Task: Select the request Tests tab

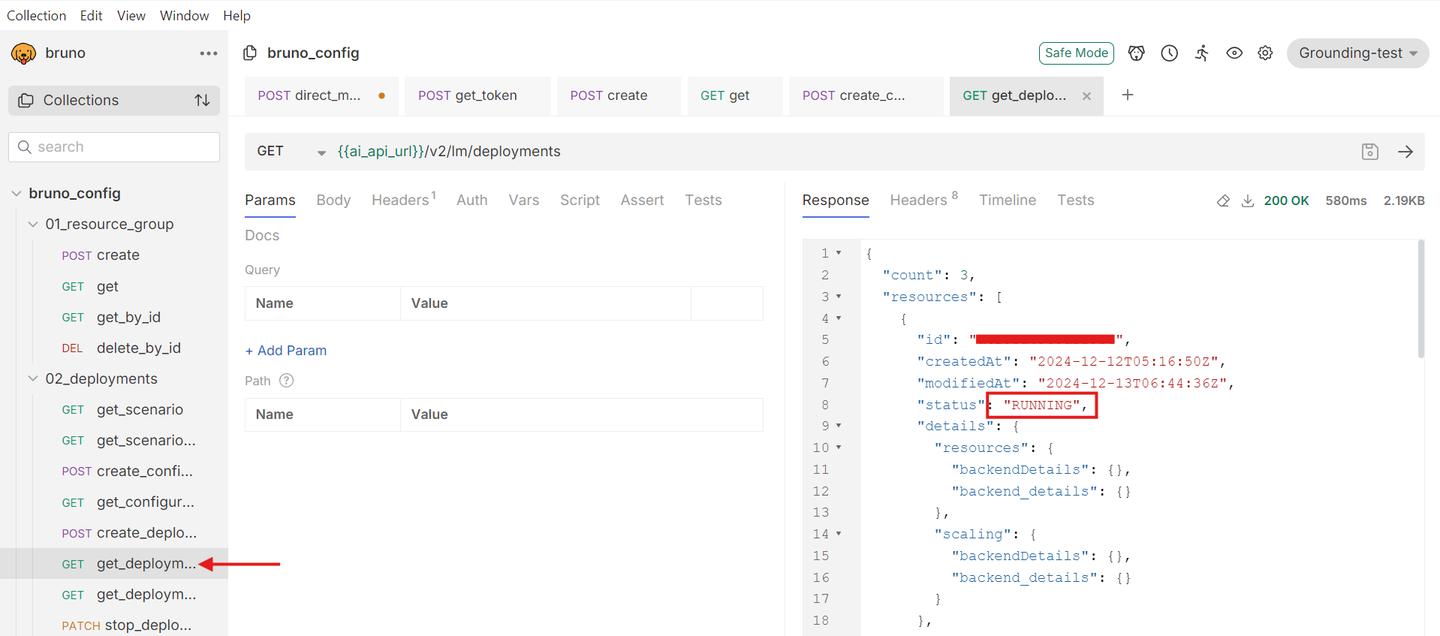Action: pyautogui.click(x=703, y=200)
